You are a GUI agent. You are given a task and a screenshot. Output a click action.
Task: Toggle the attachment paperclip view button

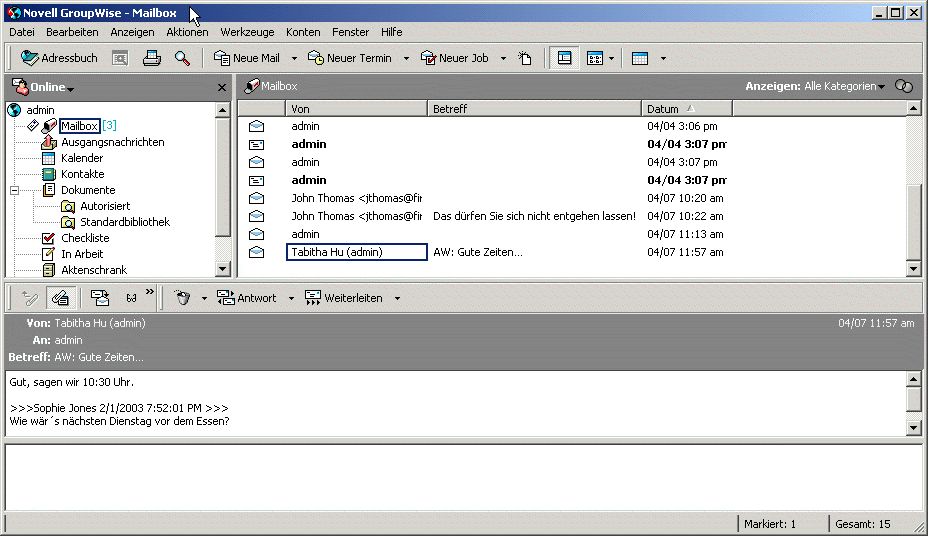pyautogui.click(x=60, y=298)
